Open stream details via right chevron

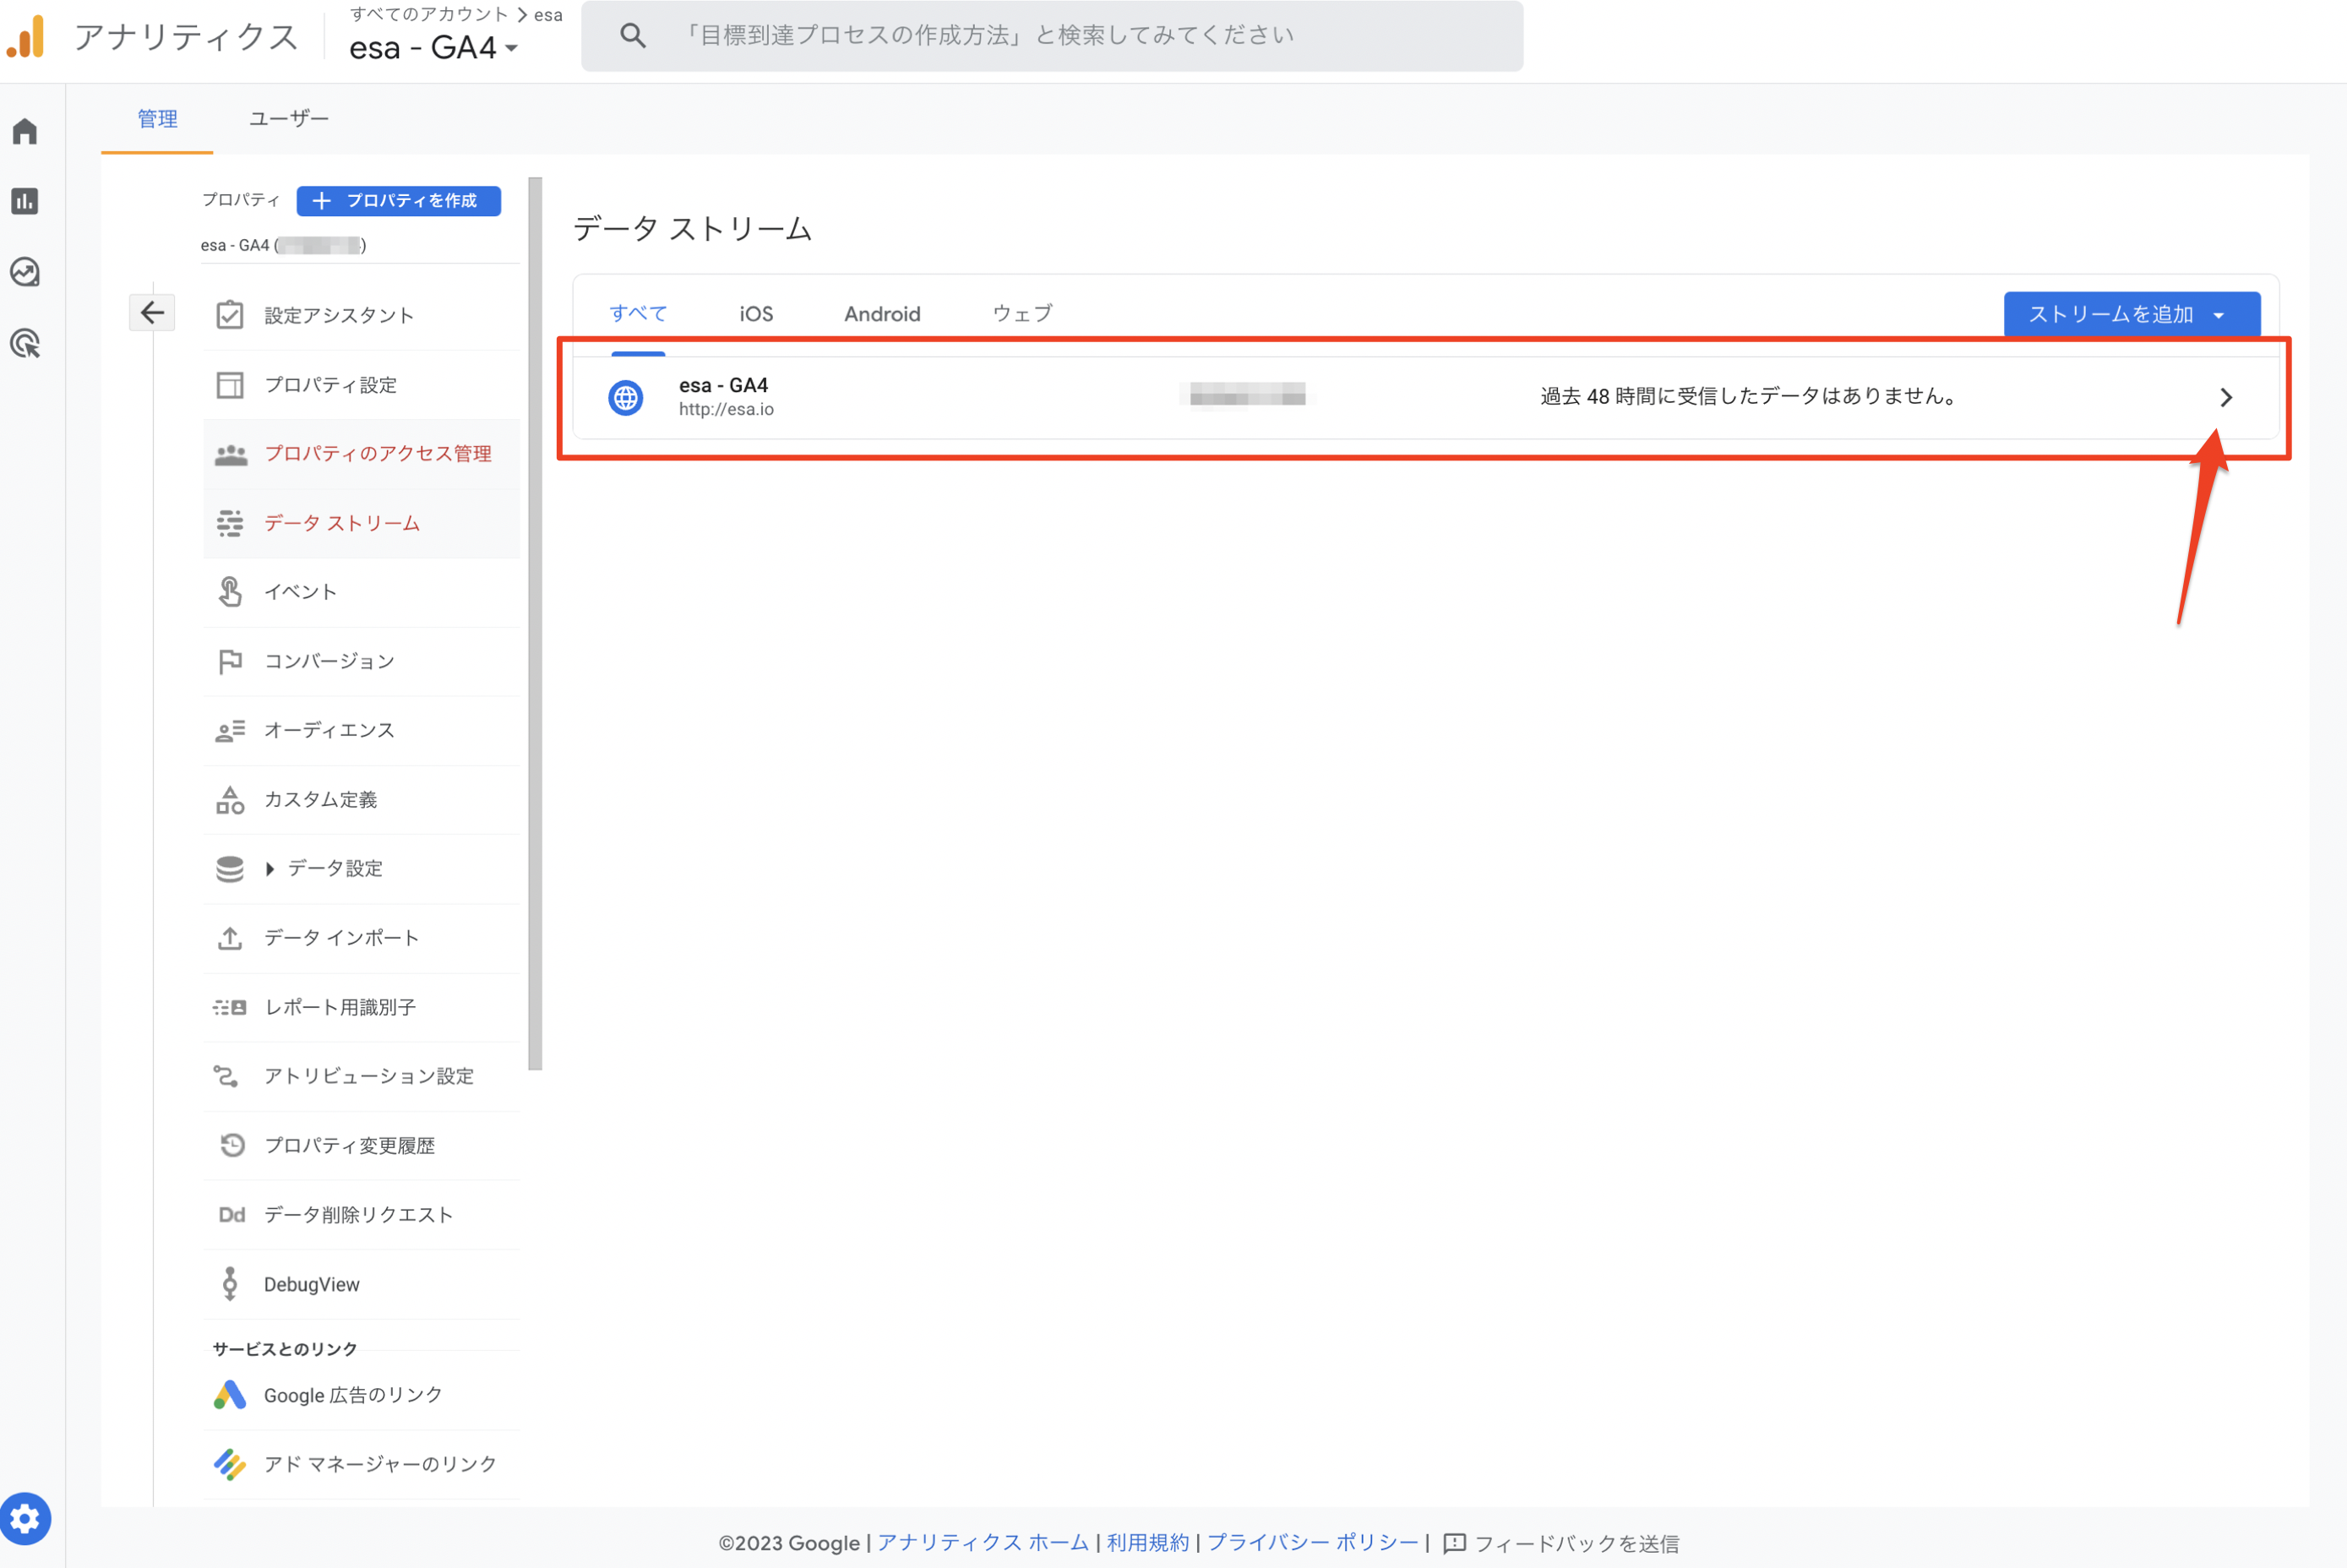pyautogui.click(x=2226, y=397)
